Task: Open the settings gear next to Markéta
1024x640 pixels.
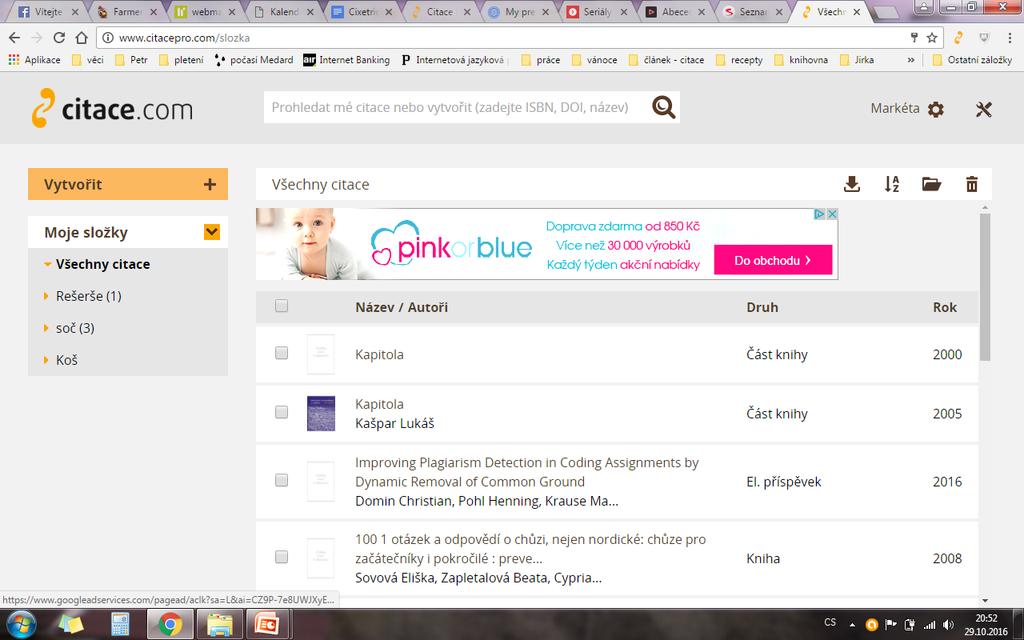Action: tap(936, 109)
